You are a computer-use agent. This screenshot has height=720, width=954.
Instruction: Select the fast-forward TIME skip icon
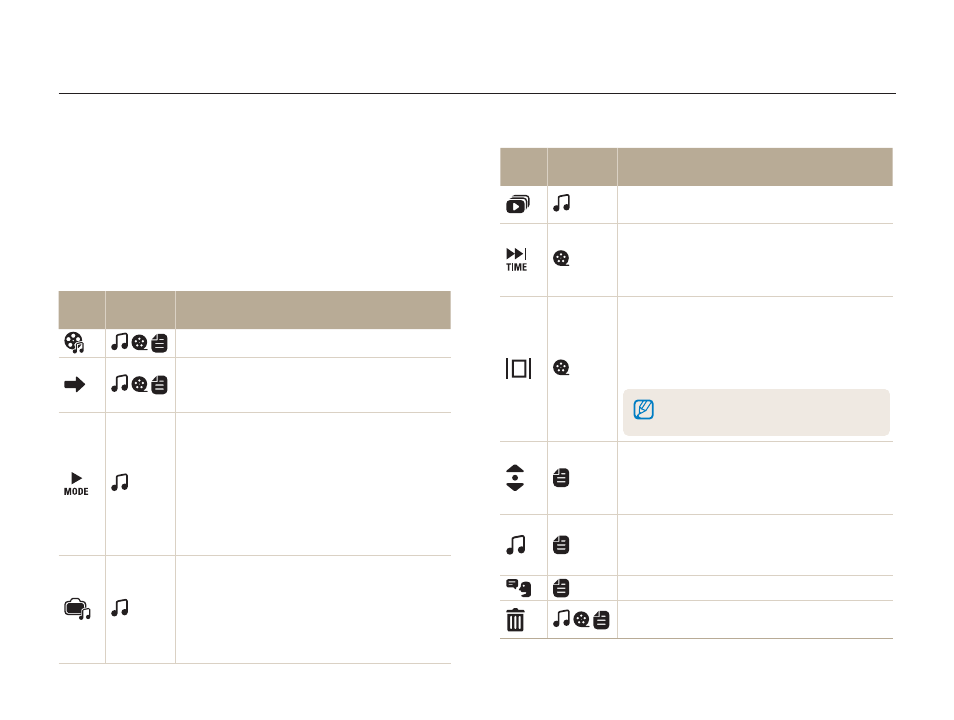click(517, 259)
